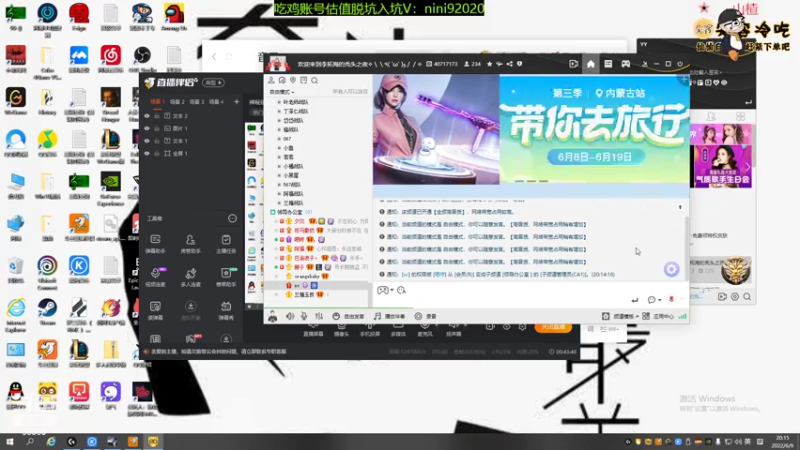The image size is (800, 450).
Task: Open dropdown next to game controller in chat input
Action: [392, 290]
